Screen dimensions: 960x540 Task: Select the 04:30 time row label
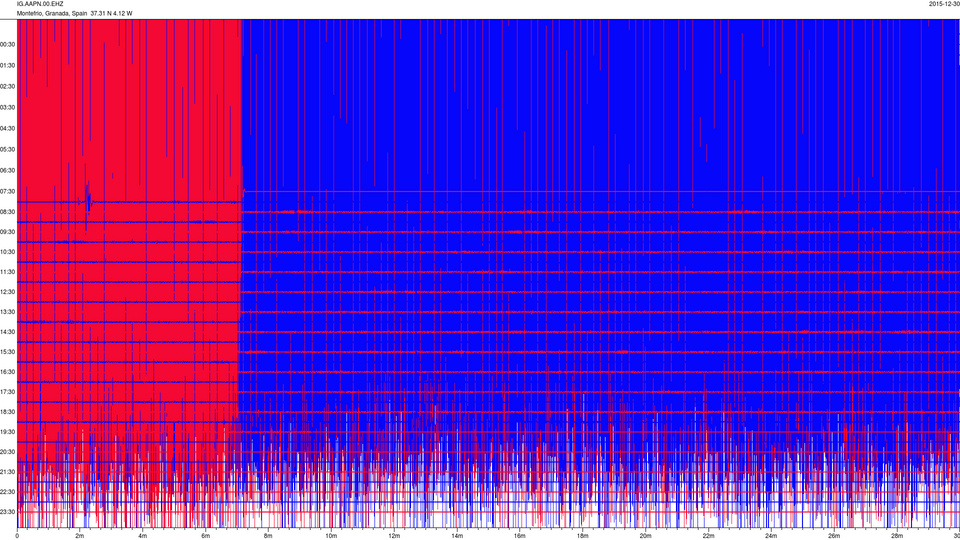click(7, 129)
